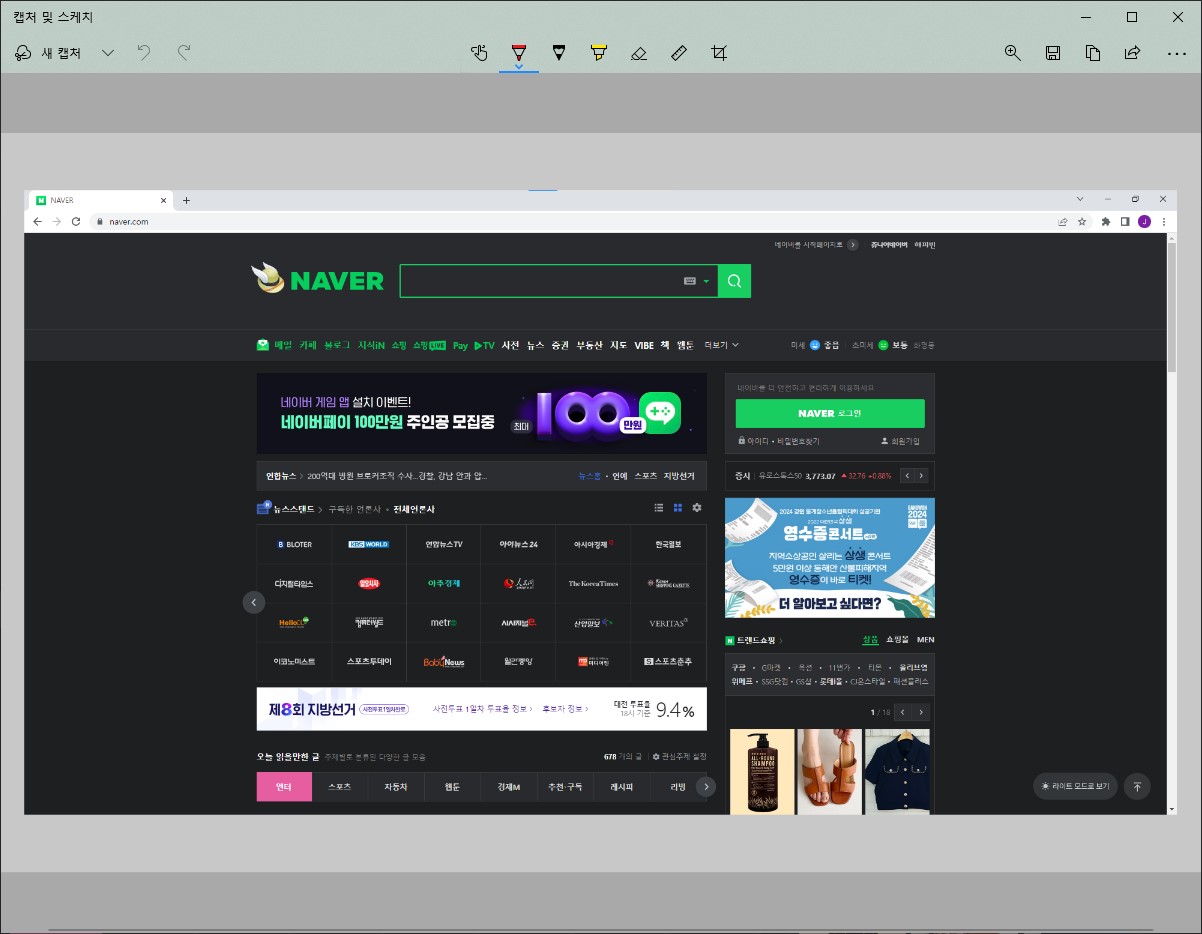Undo the last edit in Snip & Sketch
The width and height of the screenshot is (1202, 934).
[x=144, y=52]
